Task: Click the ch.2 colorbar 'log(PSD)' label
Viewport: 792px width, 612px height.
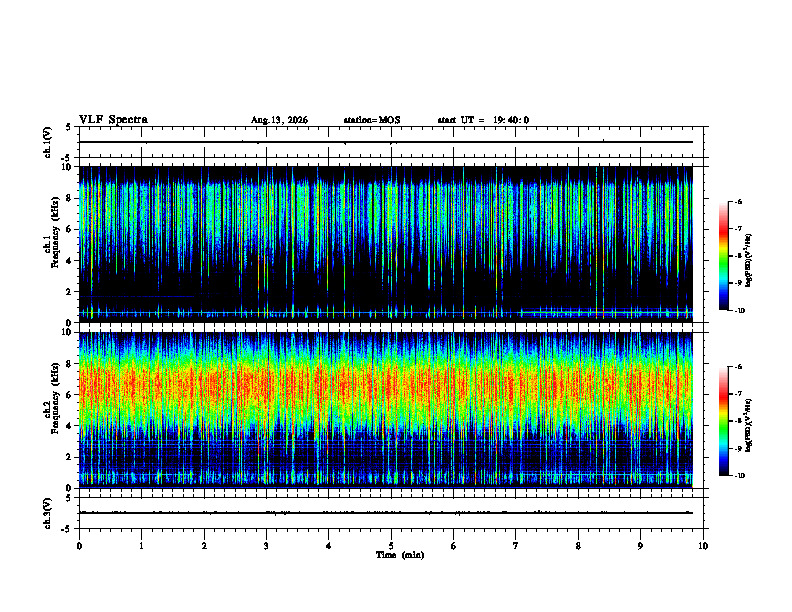Action: (749, 425)
